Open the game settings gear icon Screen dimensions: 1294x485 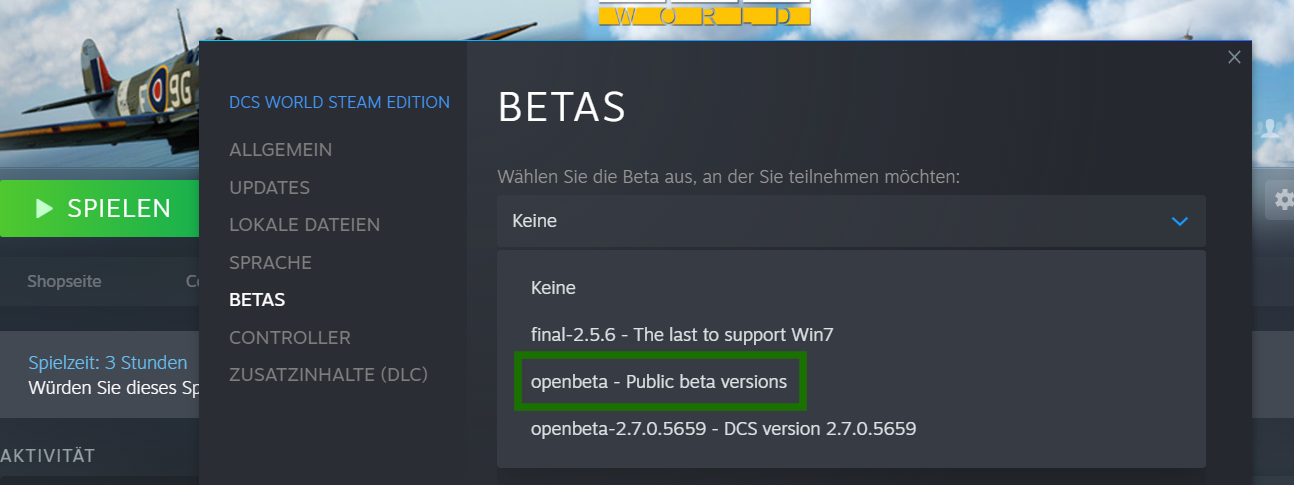(1282, 200)
